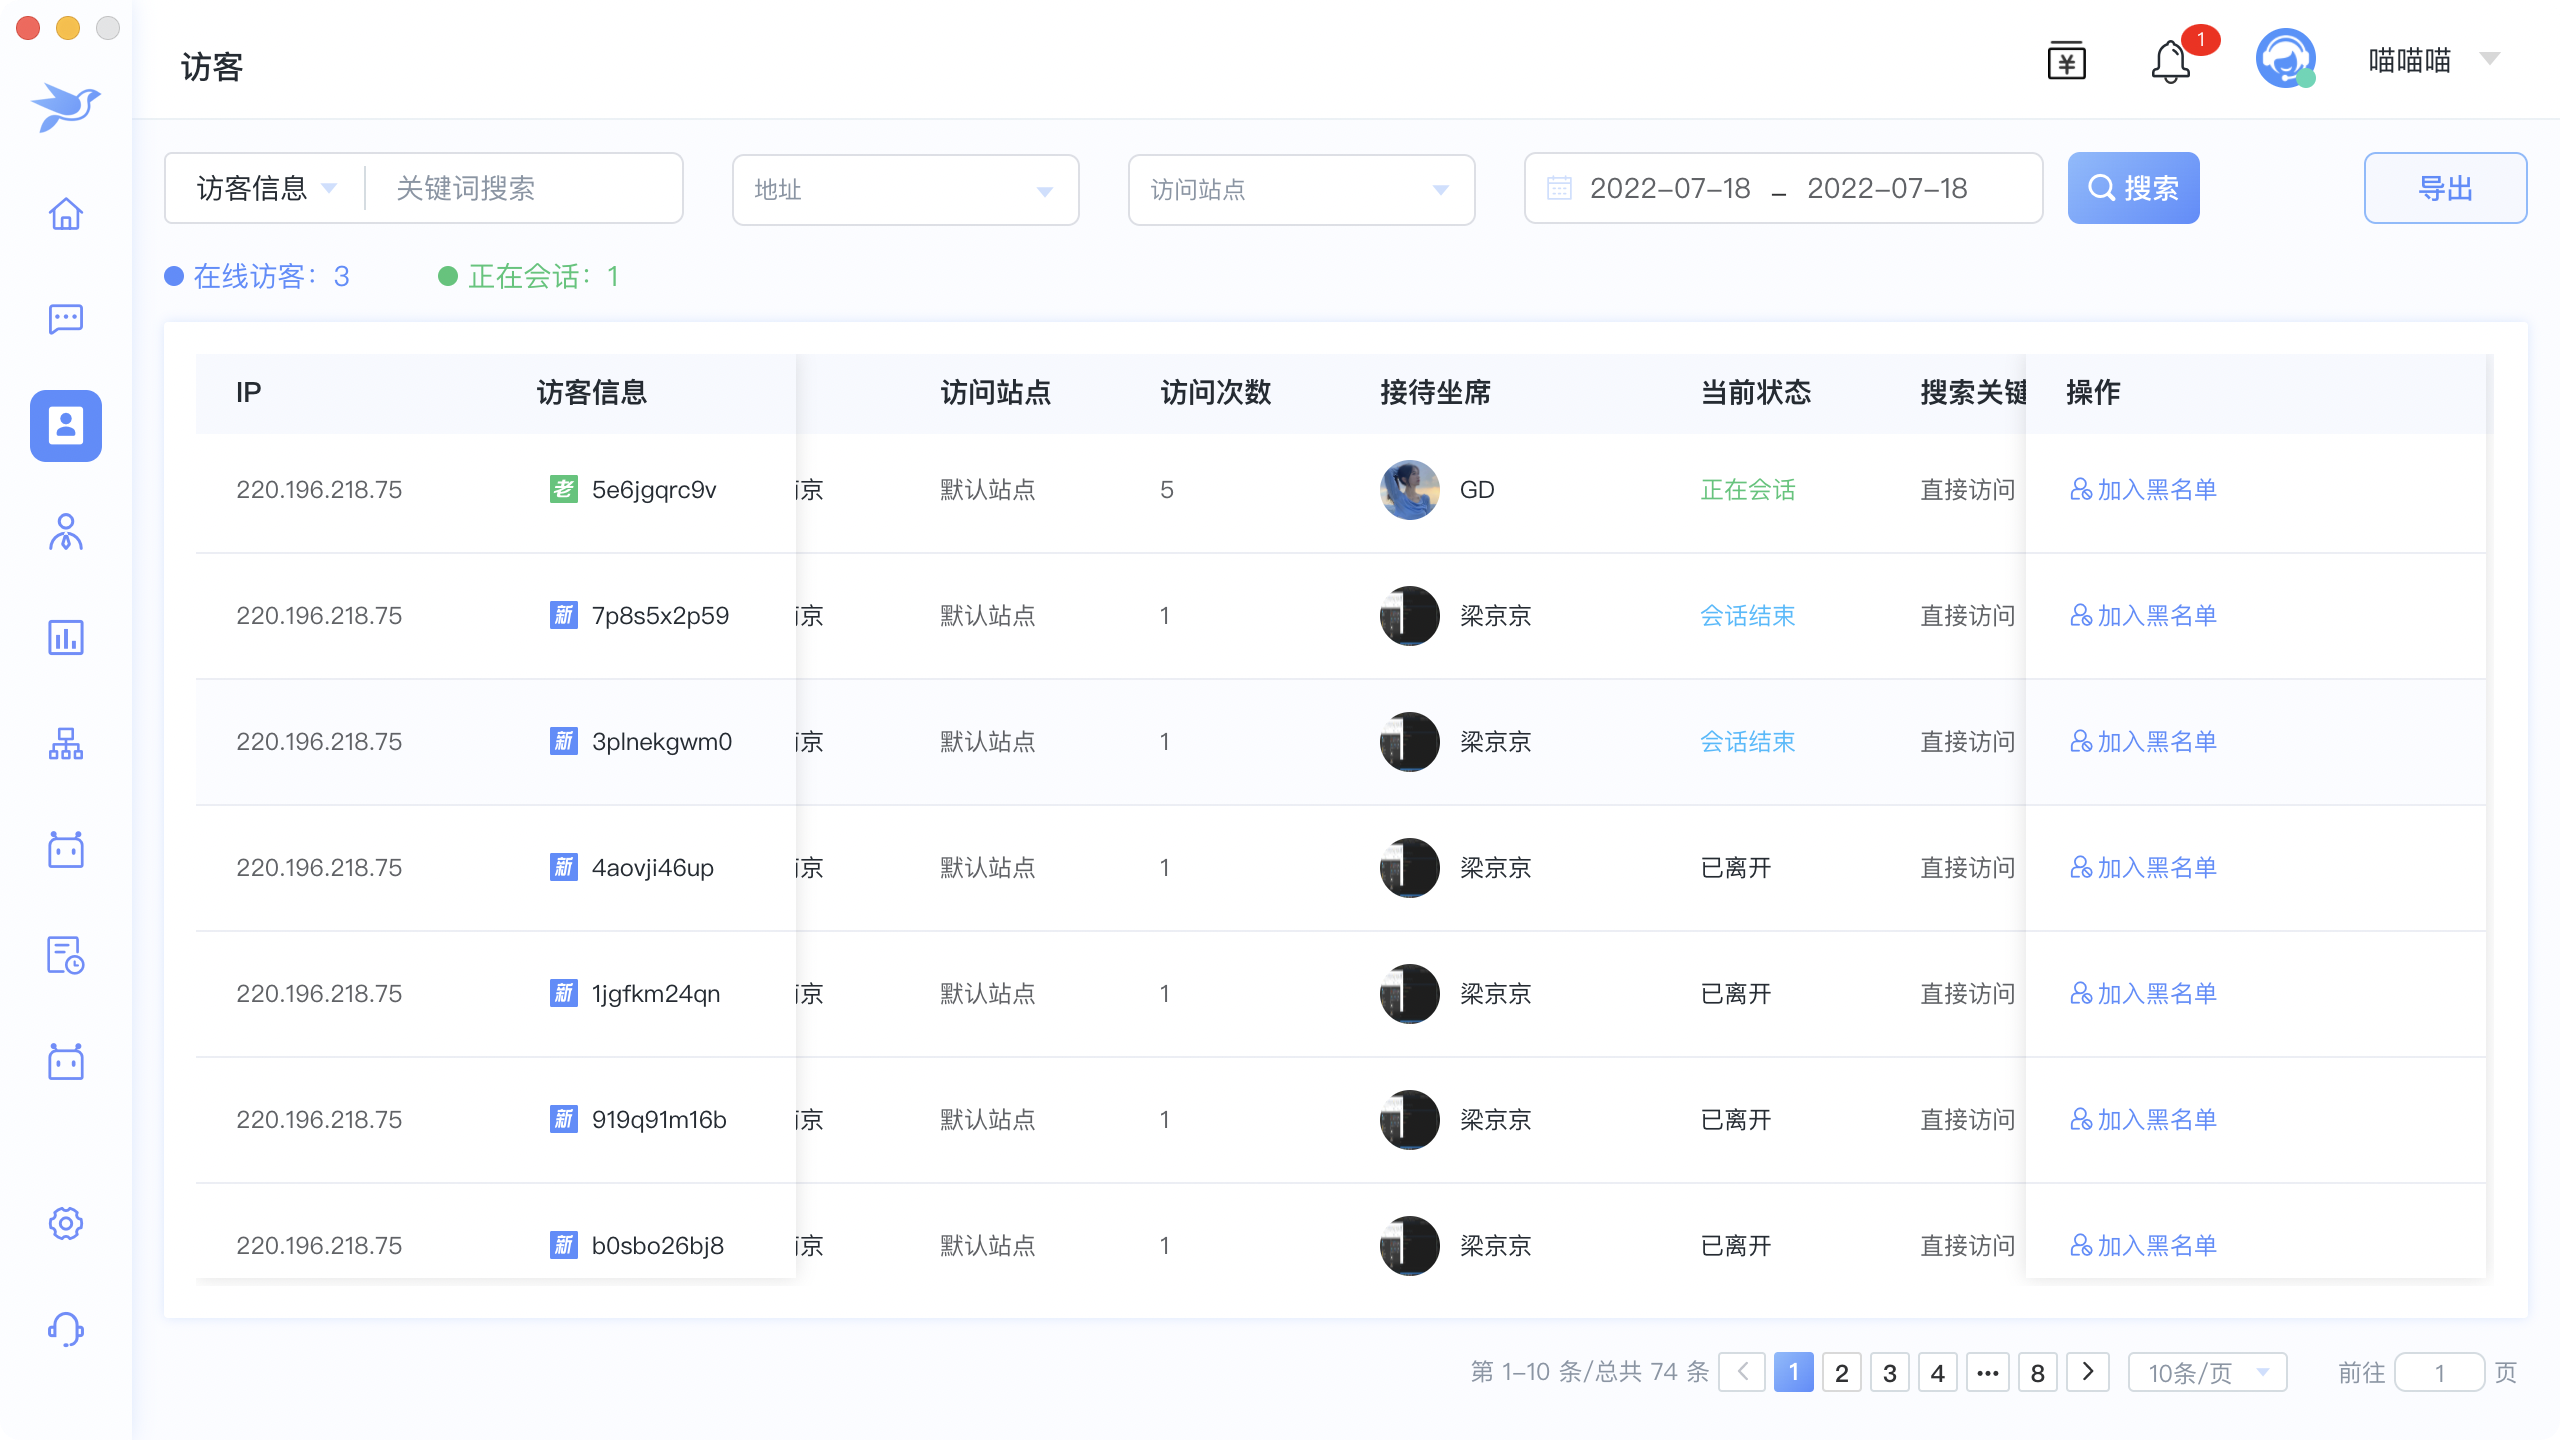Click the 搜索 search button
Viewport: 2560px width, 1440px height.
(2133, 188)
